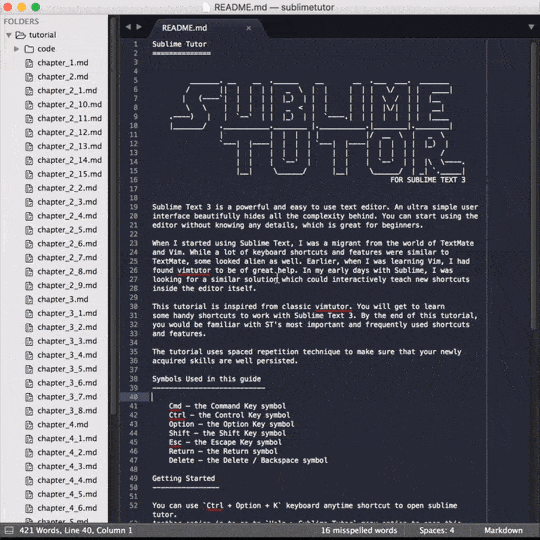Open chapter_3_8.md in sidebar

point(67,411)
